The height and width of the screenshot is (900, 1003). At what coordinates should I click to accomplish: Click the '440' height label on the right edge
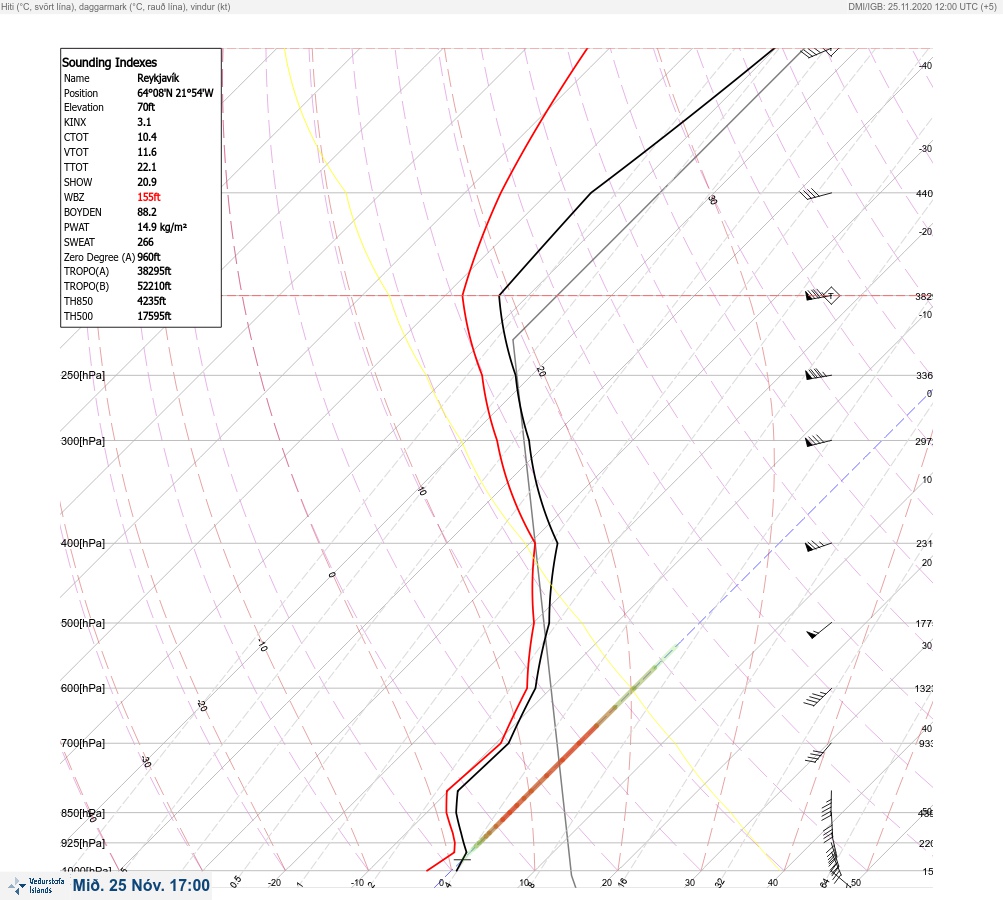click(924, 193)
